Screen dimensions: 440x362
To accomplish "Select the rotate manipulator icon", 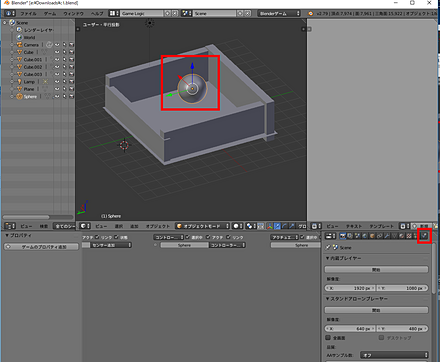I will point(284,226).
